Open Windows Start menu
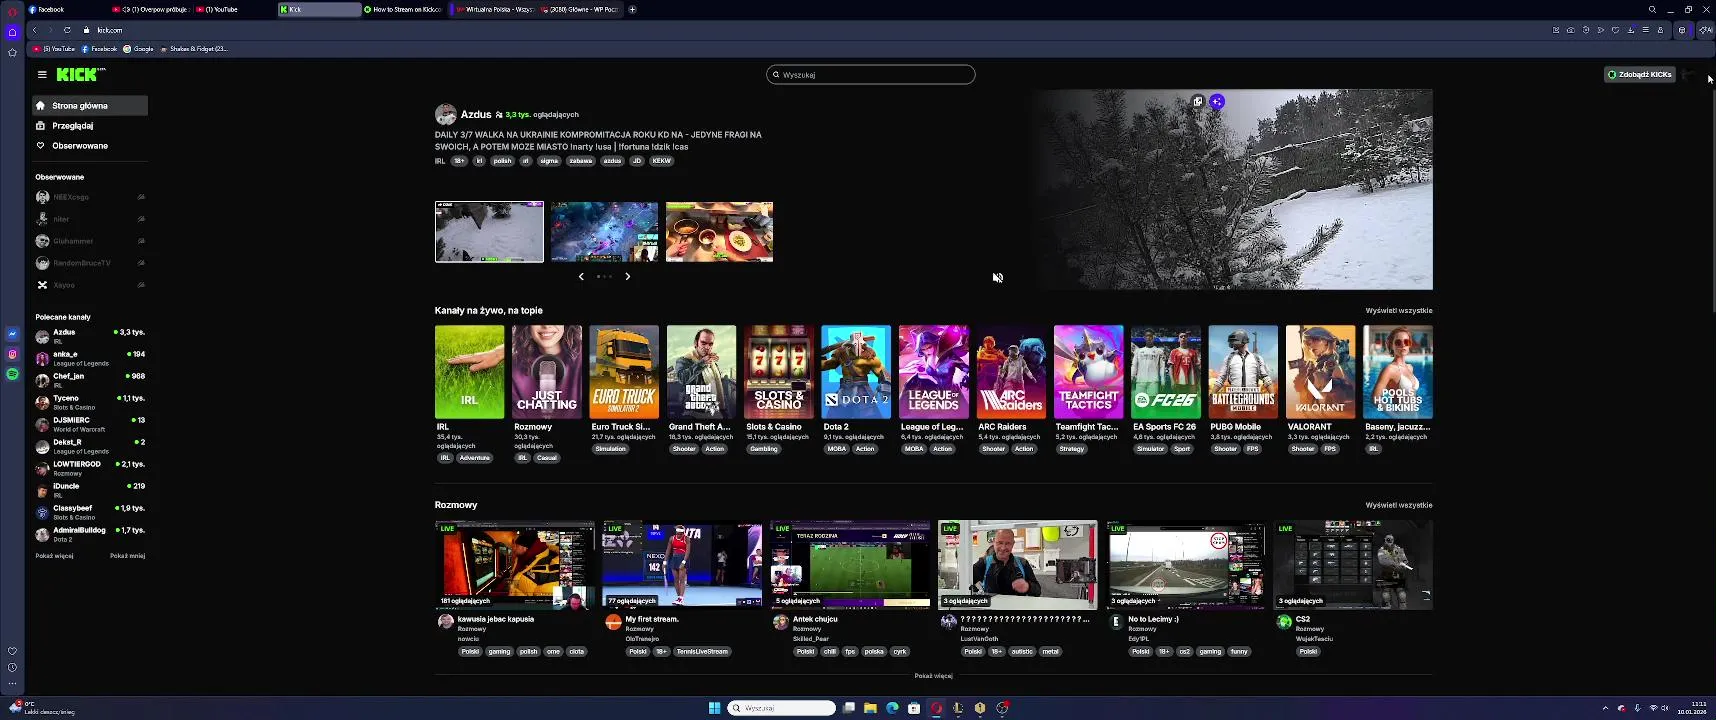The height and width of the screenshot is (720, 1716). (x=714, y=708)
